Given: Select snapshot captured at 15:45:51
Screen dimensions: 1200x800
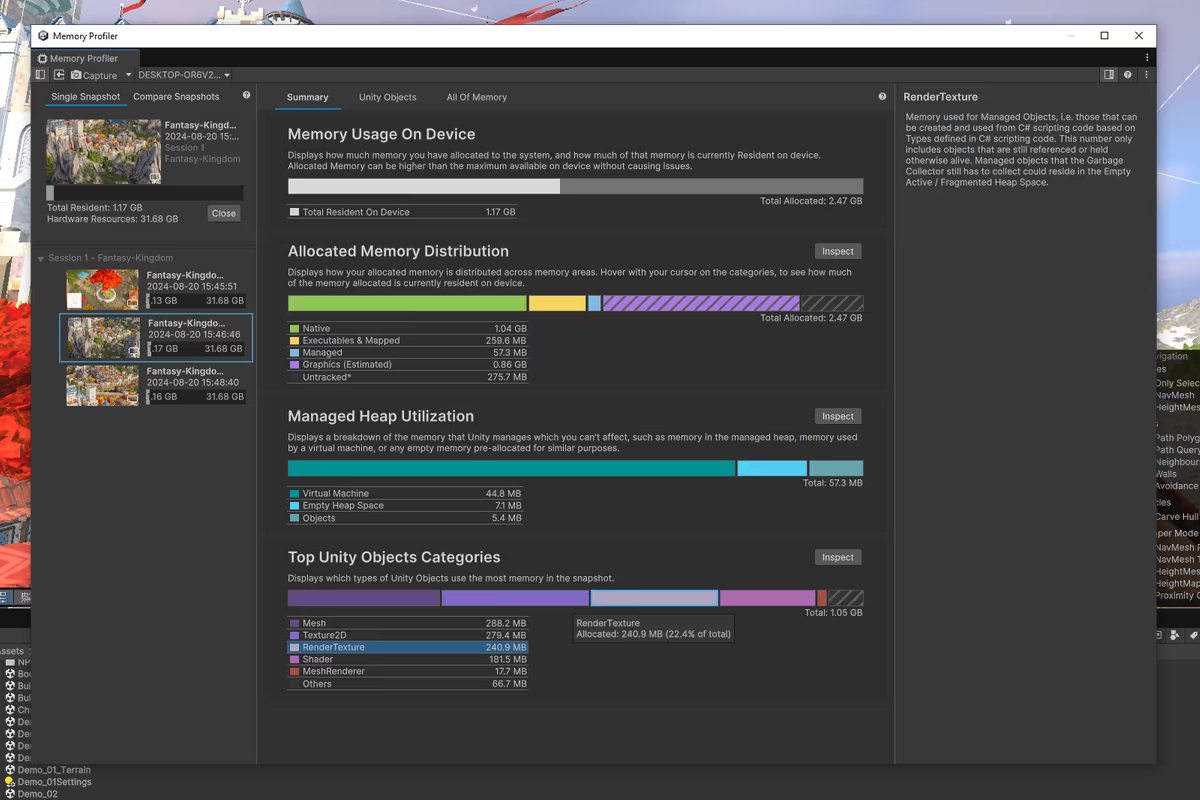Looking at the screenshot, I should [155, 288].
